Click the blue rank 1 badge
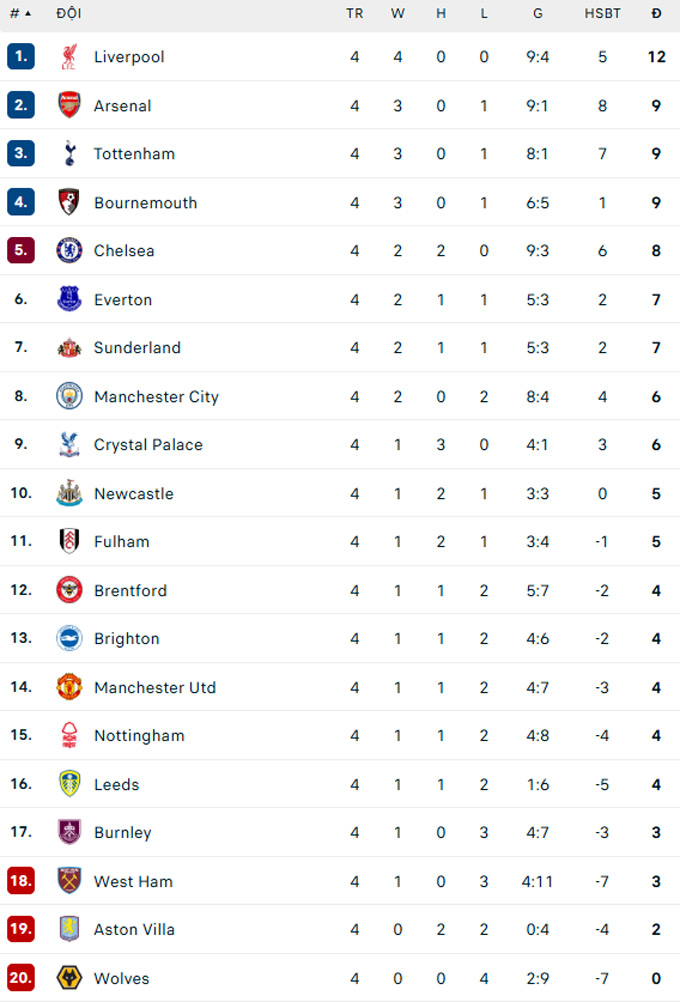 (21, 57)
